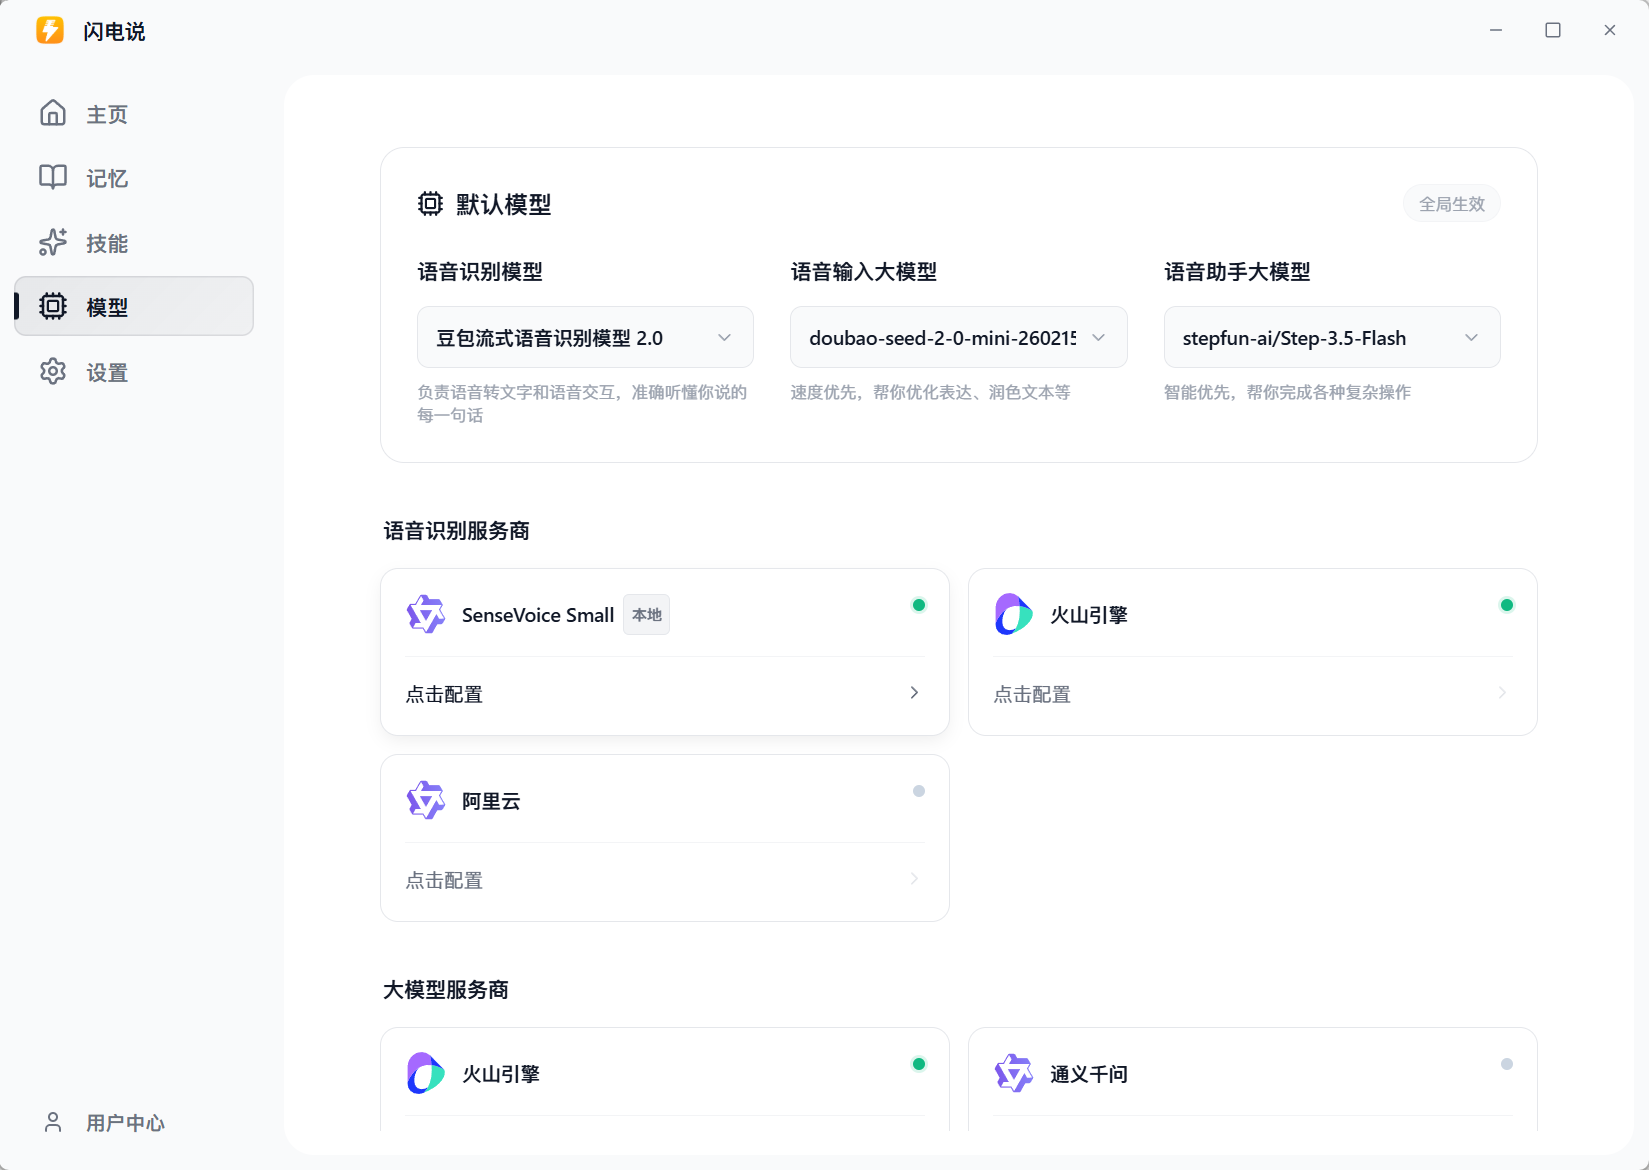Click the 闪电说 lightning logo icon

[x=50, y=30]
